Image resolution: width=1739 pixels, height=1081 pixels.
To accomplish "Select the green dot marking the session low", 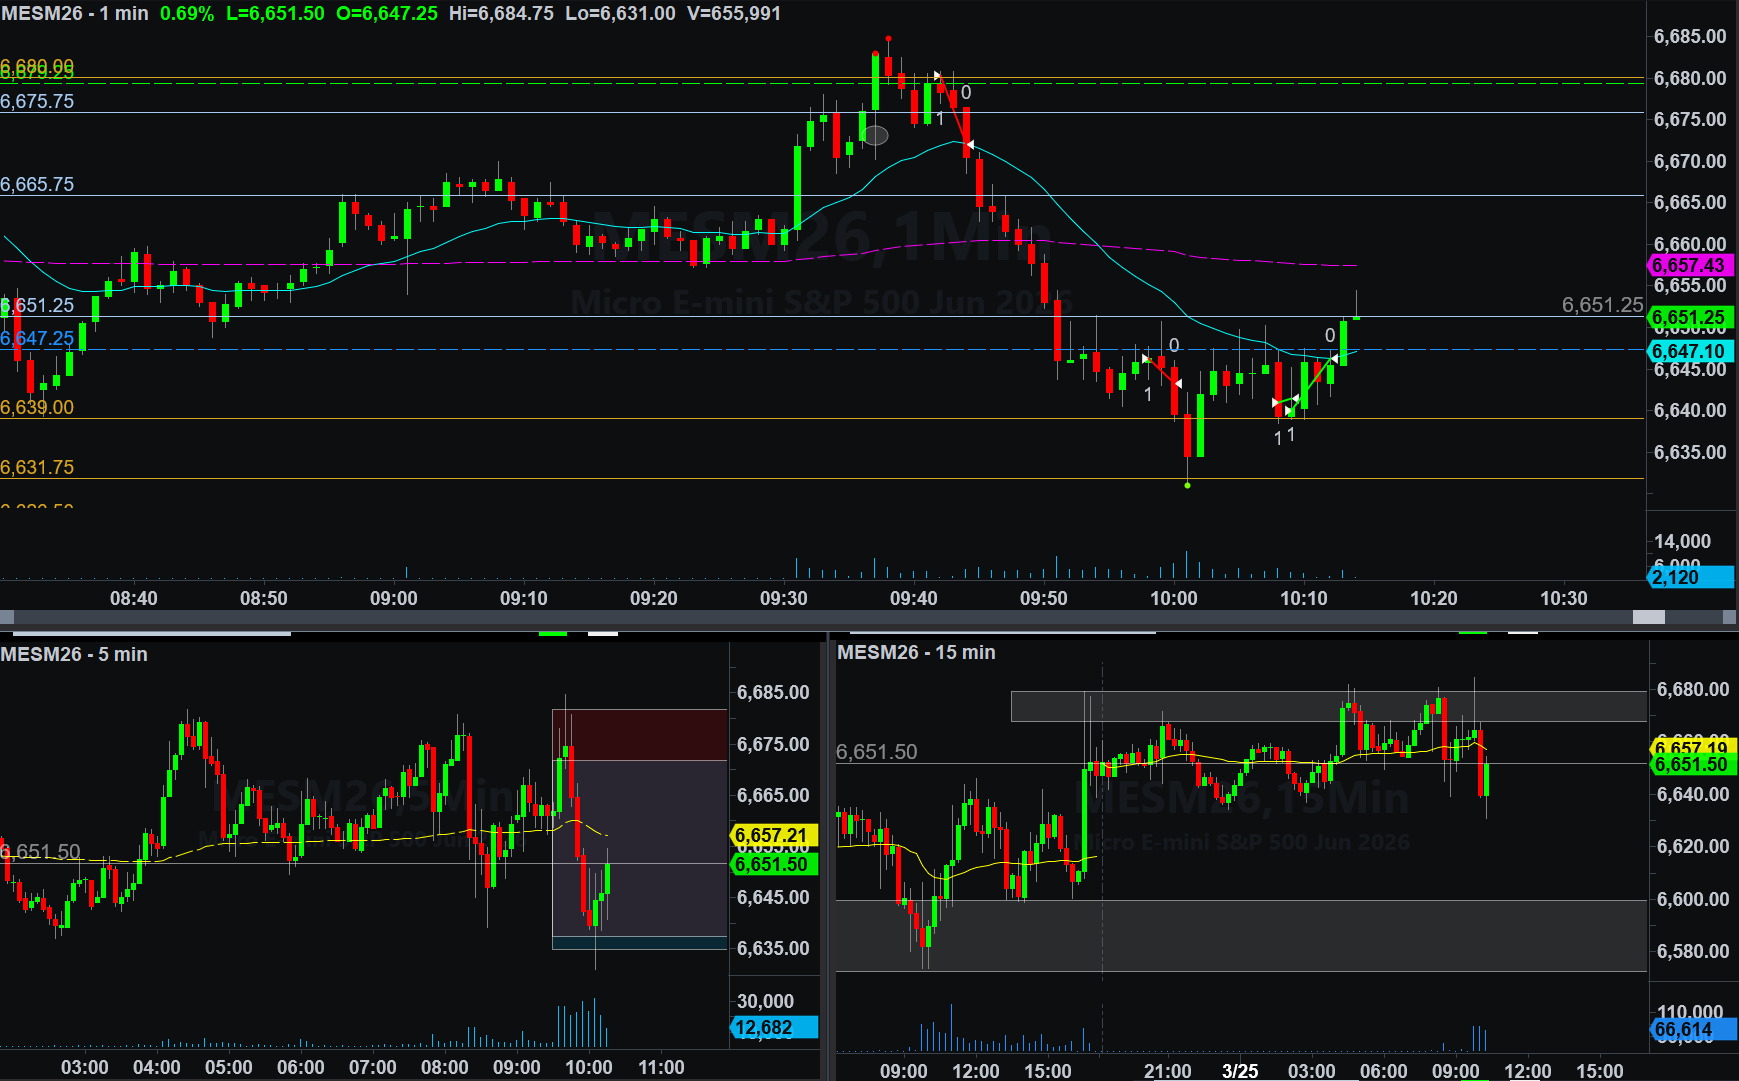I will point(1187,485).
